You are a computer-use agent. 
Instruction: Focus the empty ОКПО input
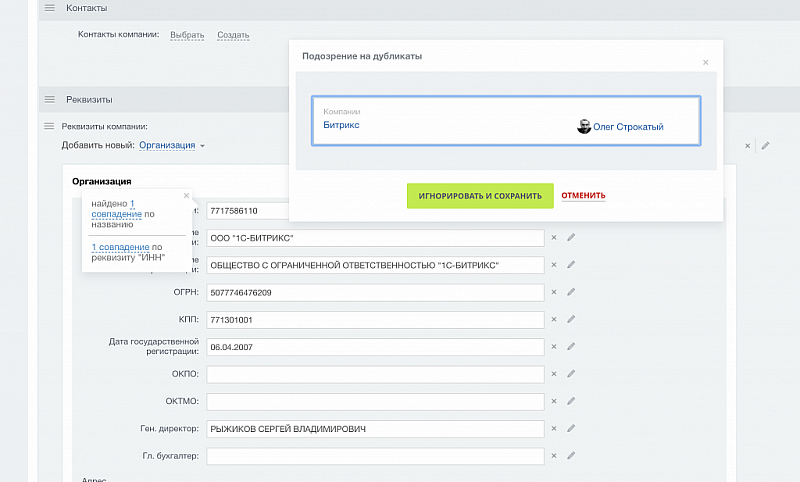pyautogui.click(x=376, y=374)
